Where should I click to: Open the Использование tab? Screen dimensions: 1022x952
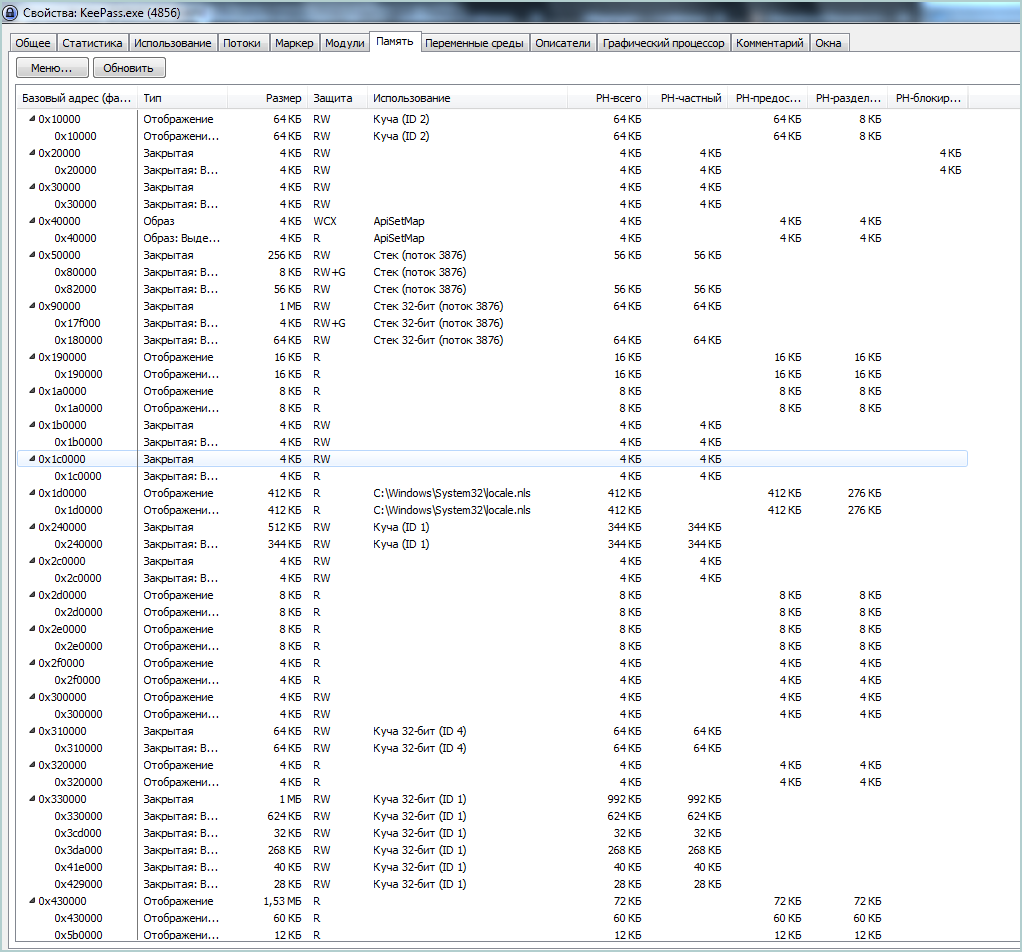click(173, 43)
